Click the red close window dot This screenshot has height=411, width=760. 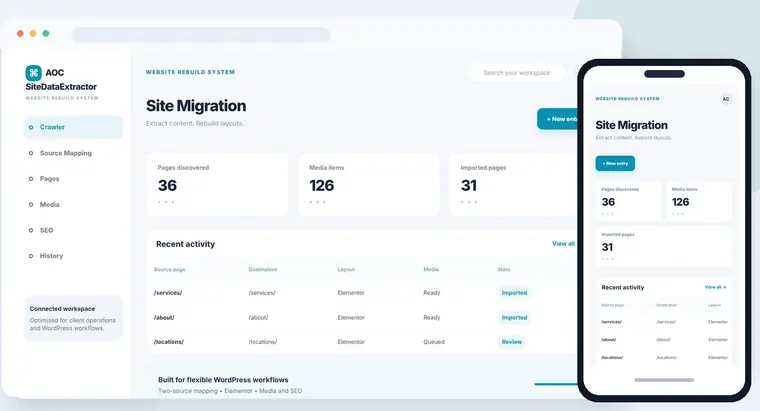point(20,33)
